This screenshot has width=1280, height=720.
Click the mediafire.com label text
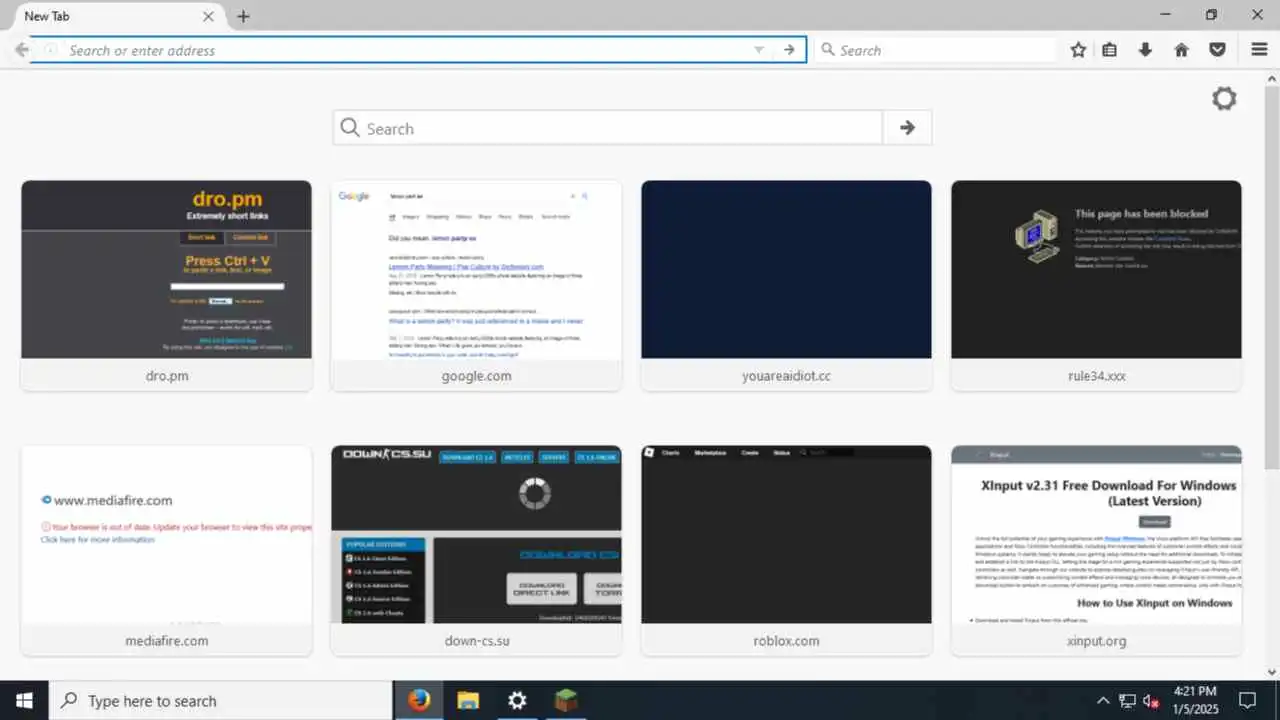click(x=166, y=641)
